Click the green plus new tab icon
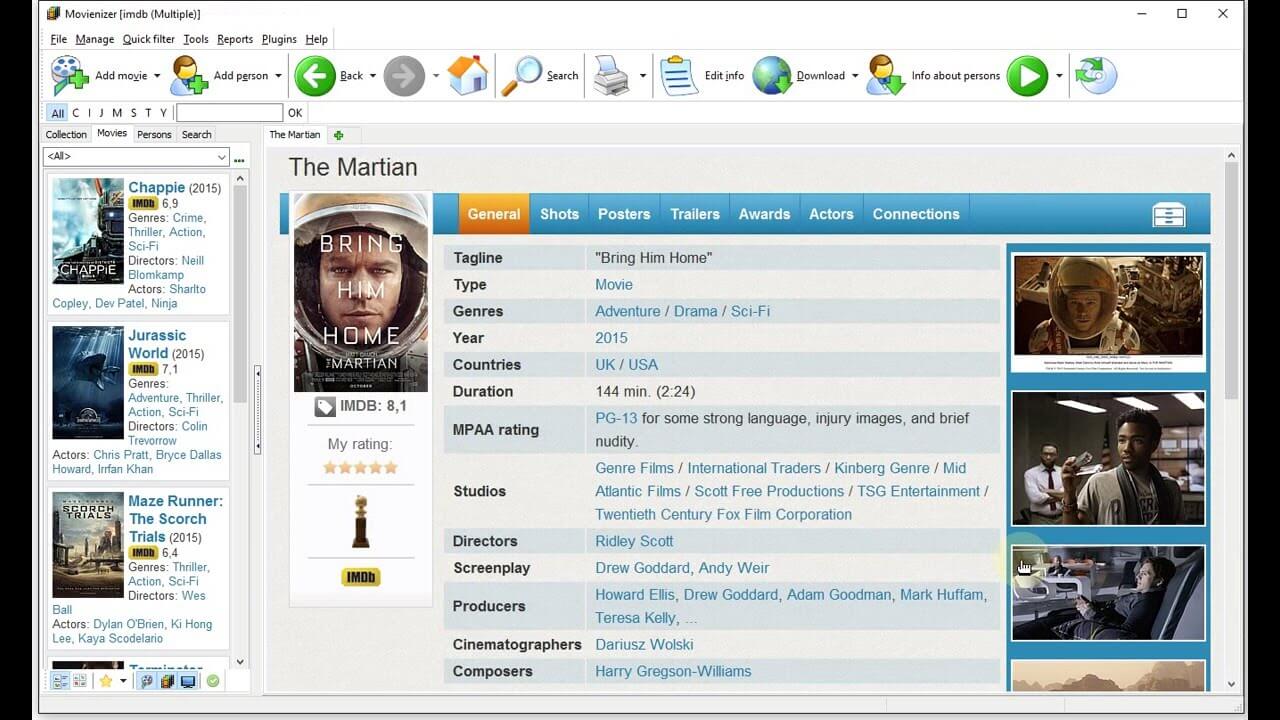This screenshot has height=720, width=1280. coord(339,135)
